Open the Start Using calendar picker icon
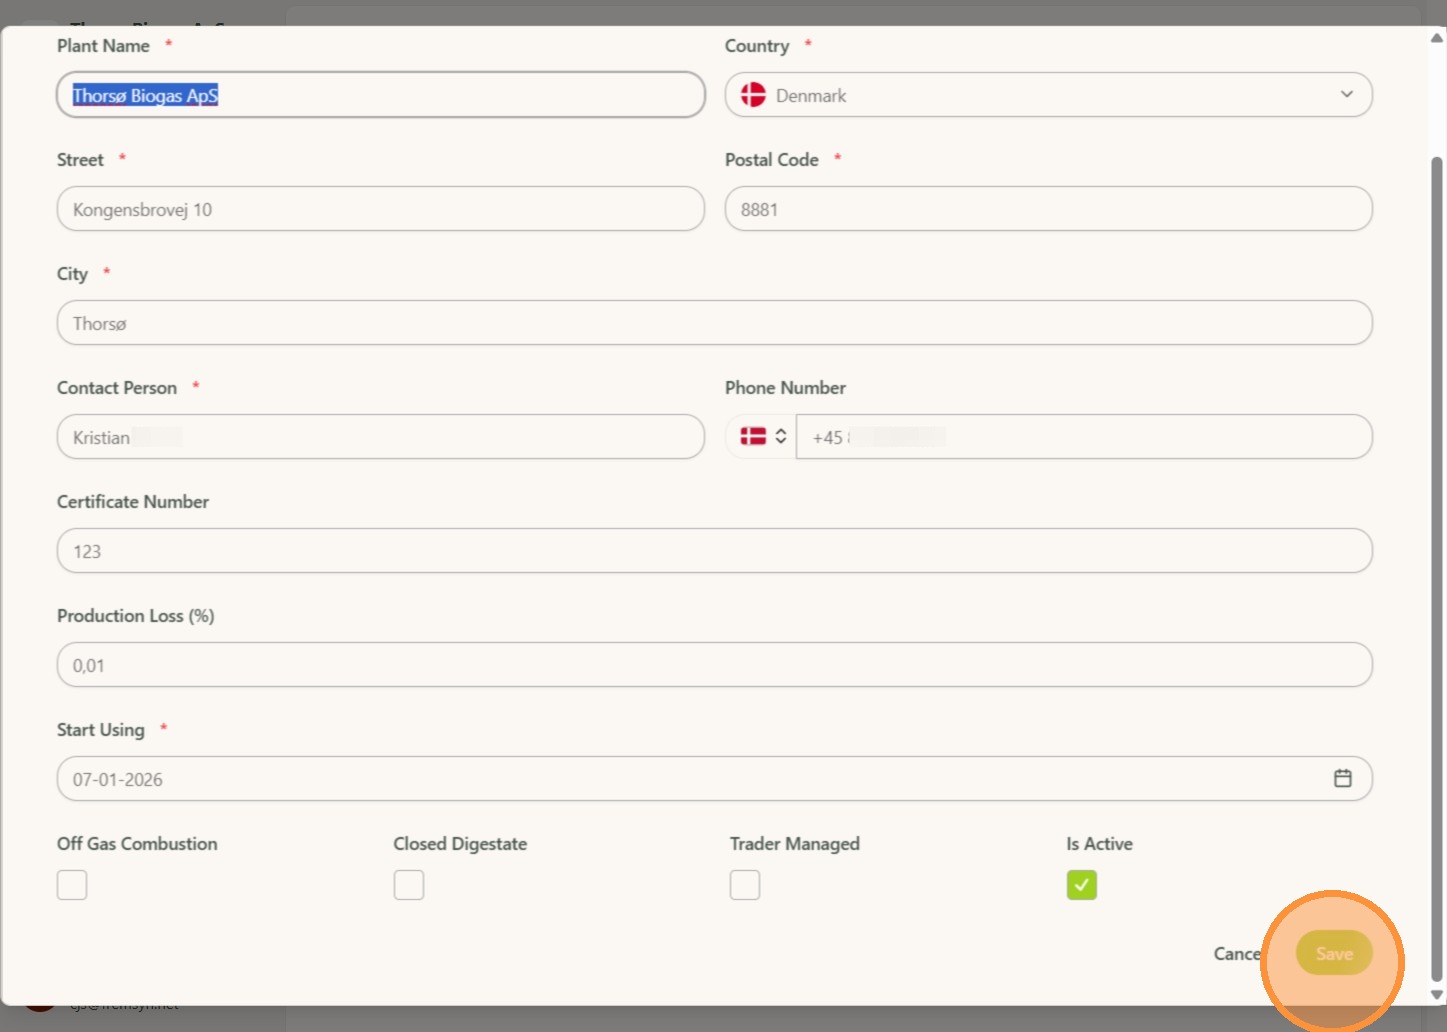Screen dimensions: 1447x1032 tap(1342, 778)
